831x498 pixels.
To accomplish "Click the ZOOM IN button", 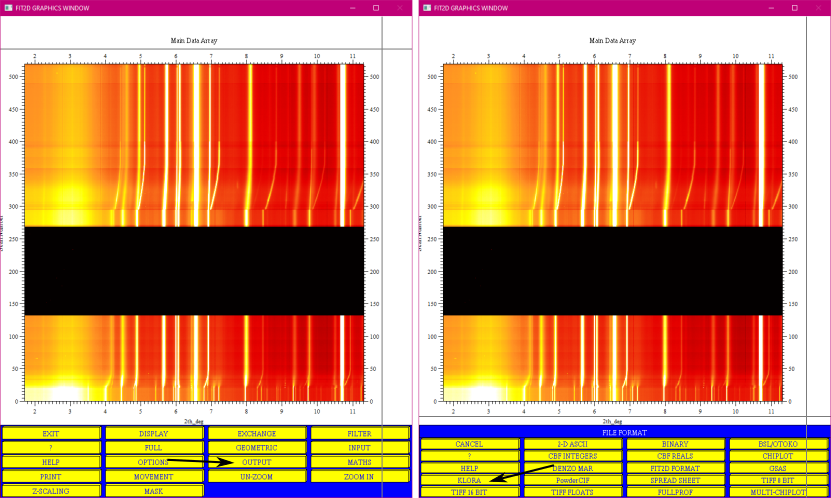I will point(360,476).
